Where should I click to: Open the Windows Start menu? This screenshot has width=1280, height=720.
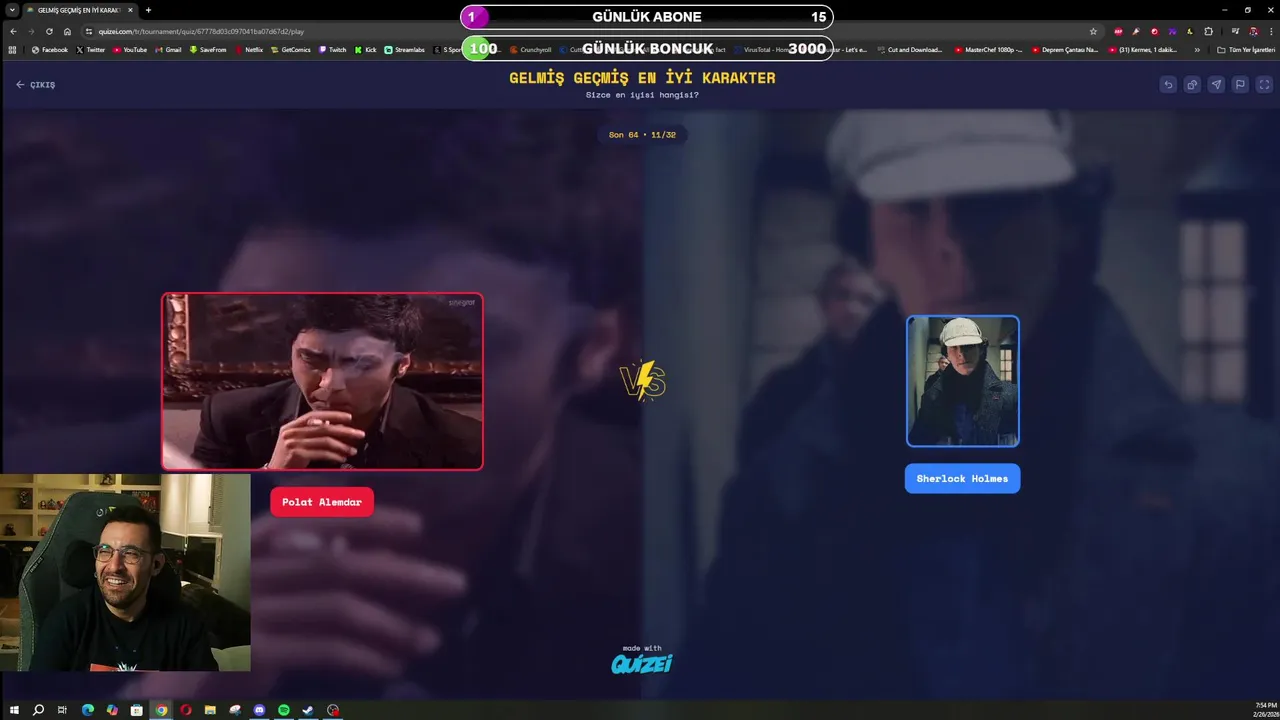[x=14, y=710]
